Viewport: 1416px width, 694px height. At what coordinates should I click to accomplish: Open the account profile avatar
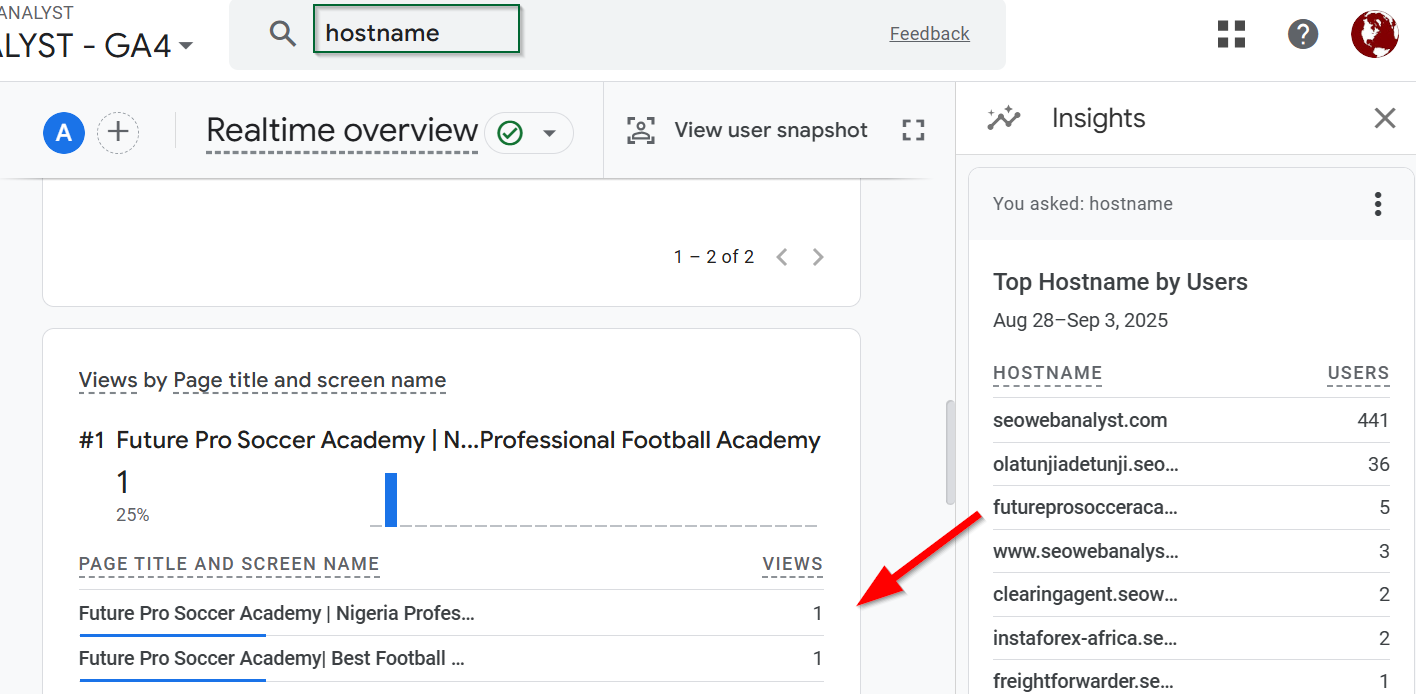(x=1374, y=34)
